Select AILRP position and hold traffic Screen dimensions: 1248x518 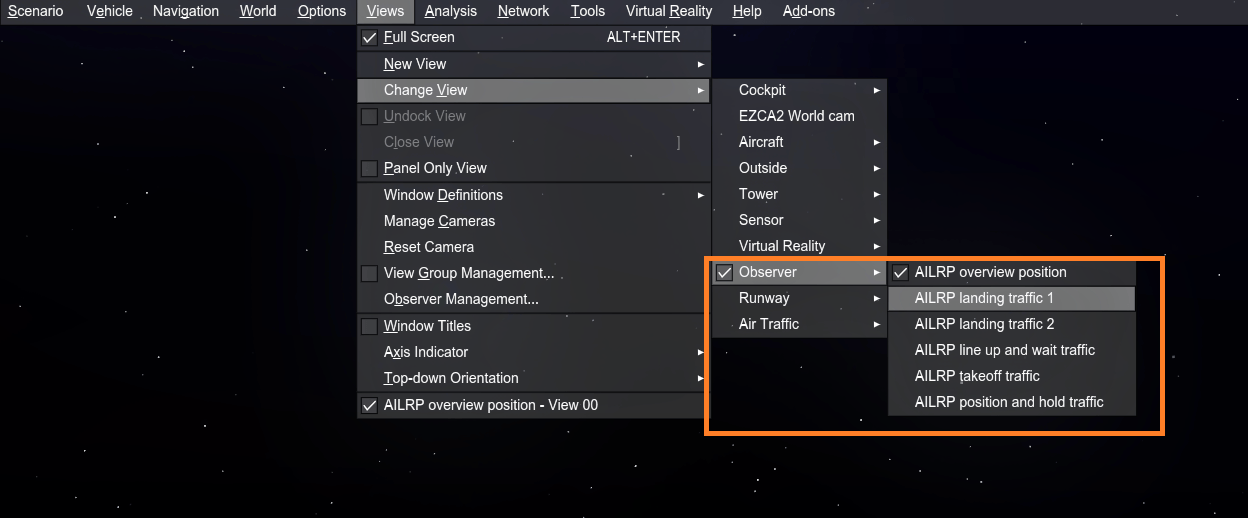click(x=1010, y=402)
